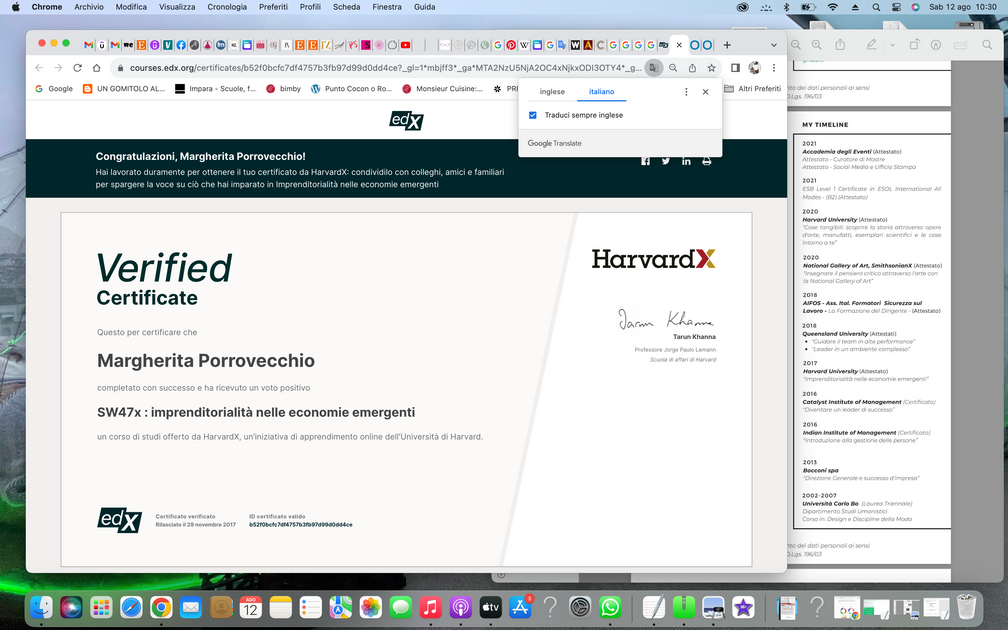Zoom in in the Preview window
The height and width of the screenshot is (630, 1008).
coord(816,45)
